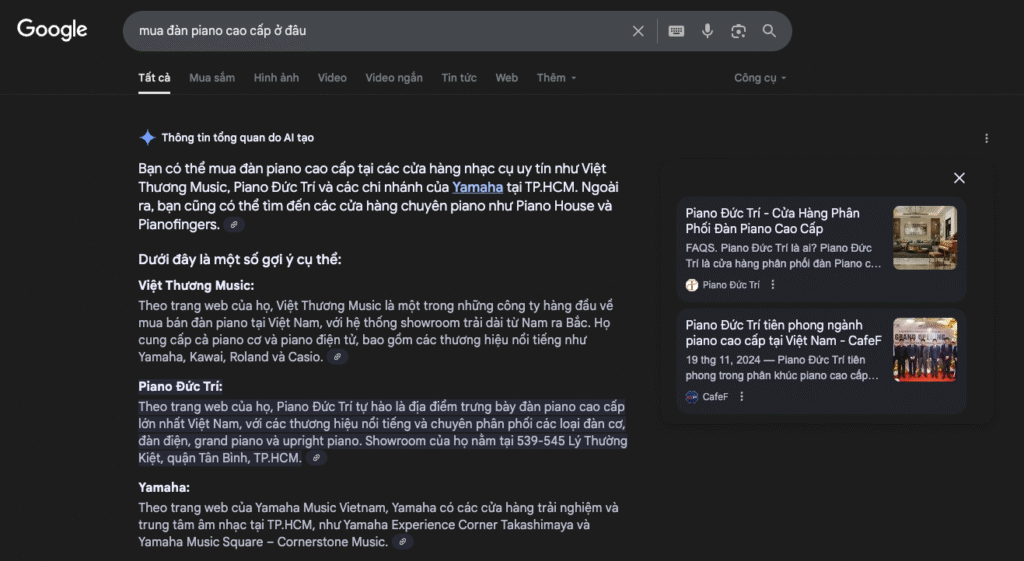Open Piano Đức Trí - Cửa Hàng Phân Phối link
Image resolution: width=1024 pixels, height=561 pixels.
coord(773,221)
